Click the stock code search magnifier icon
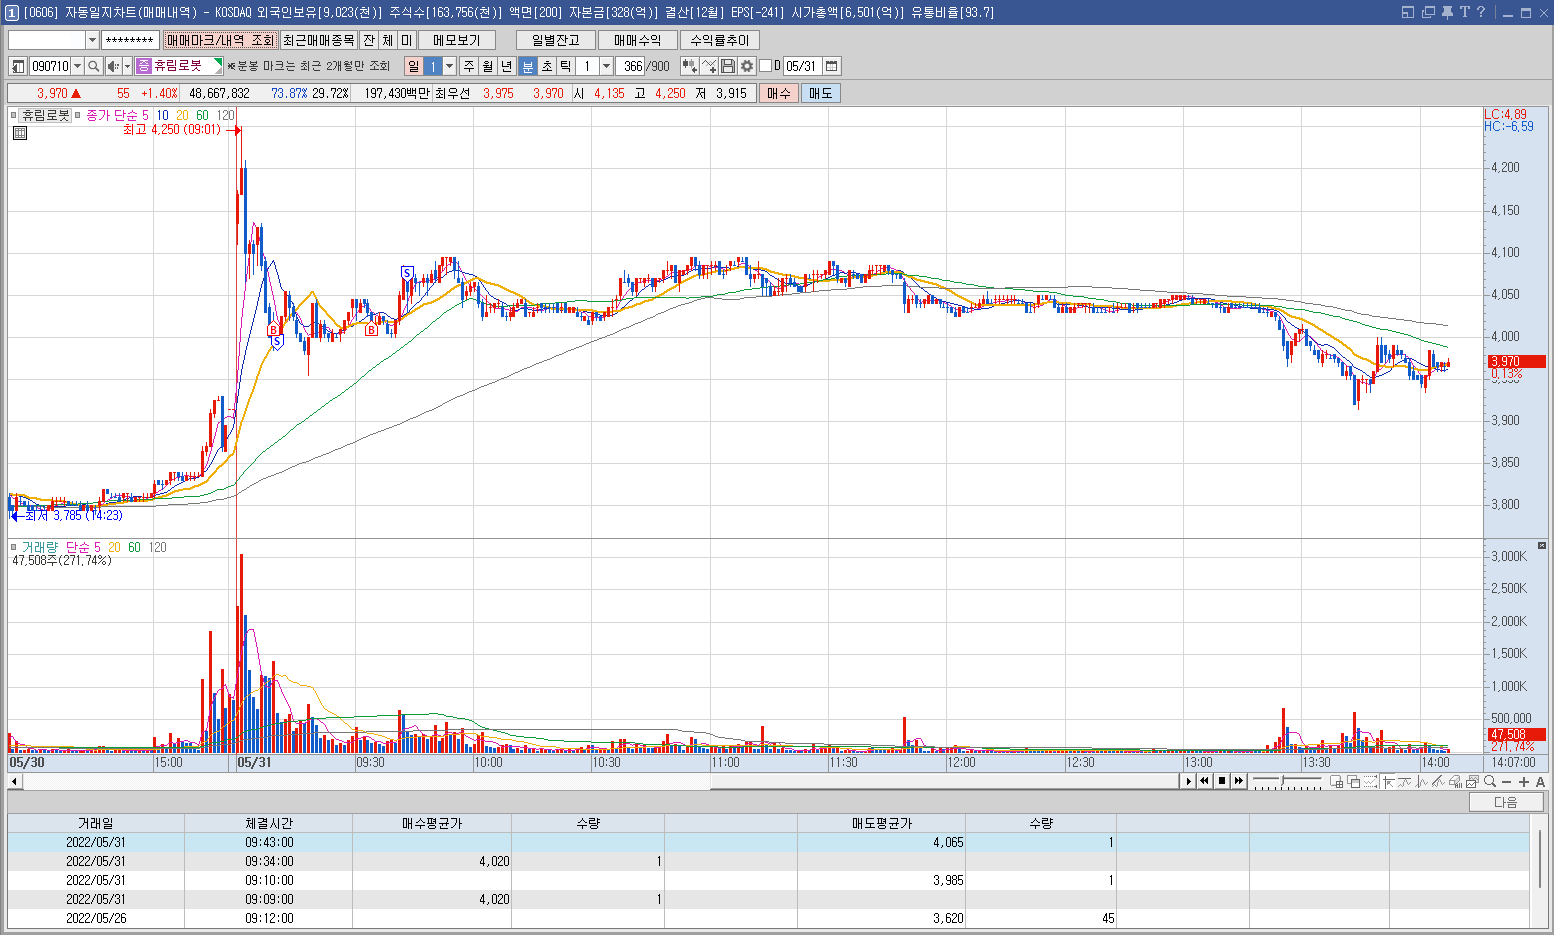The height and width of the screenshot is (935, 1554). (x=93, y=66)
